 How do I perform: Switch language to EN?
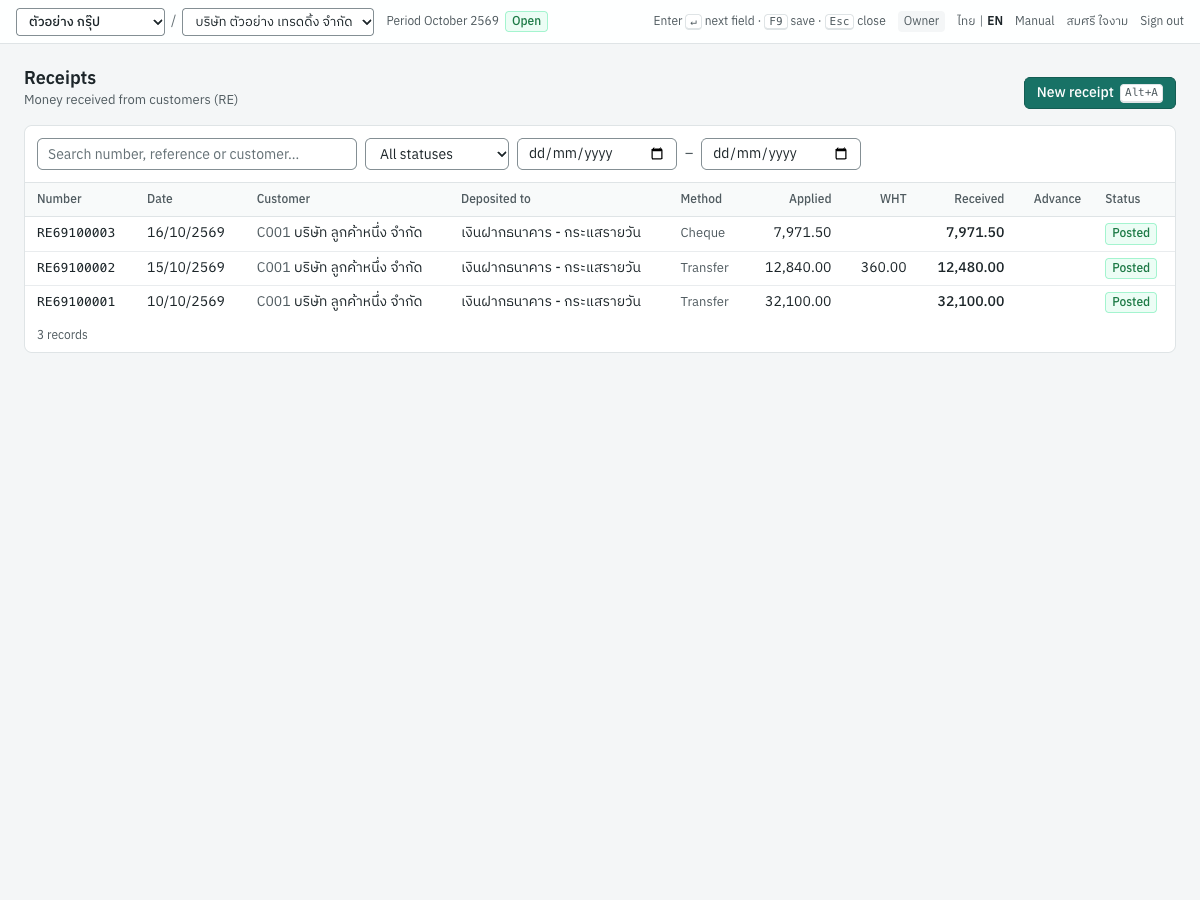(995, 21)
